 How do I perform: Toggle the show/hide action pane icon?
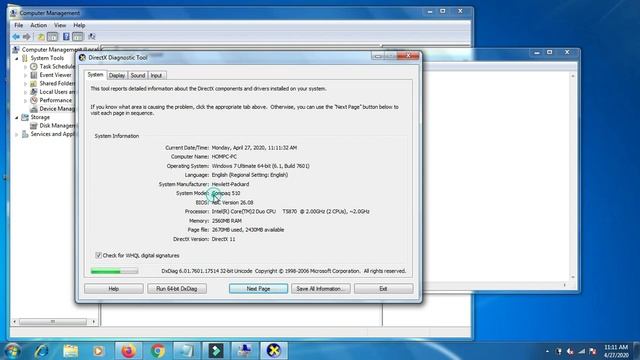(x=78, y=37)
